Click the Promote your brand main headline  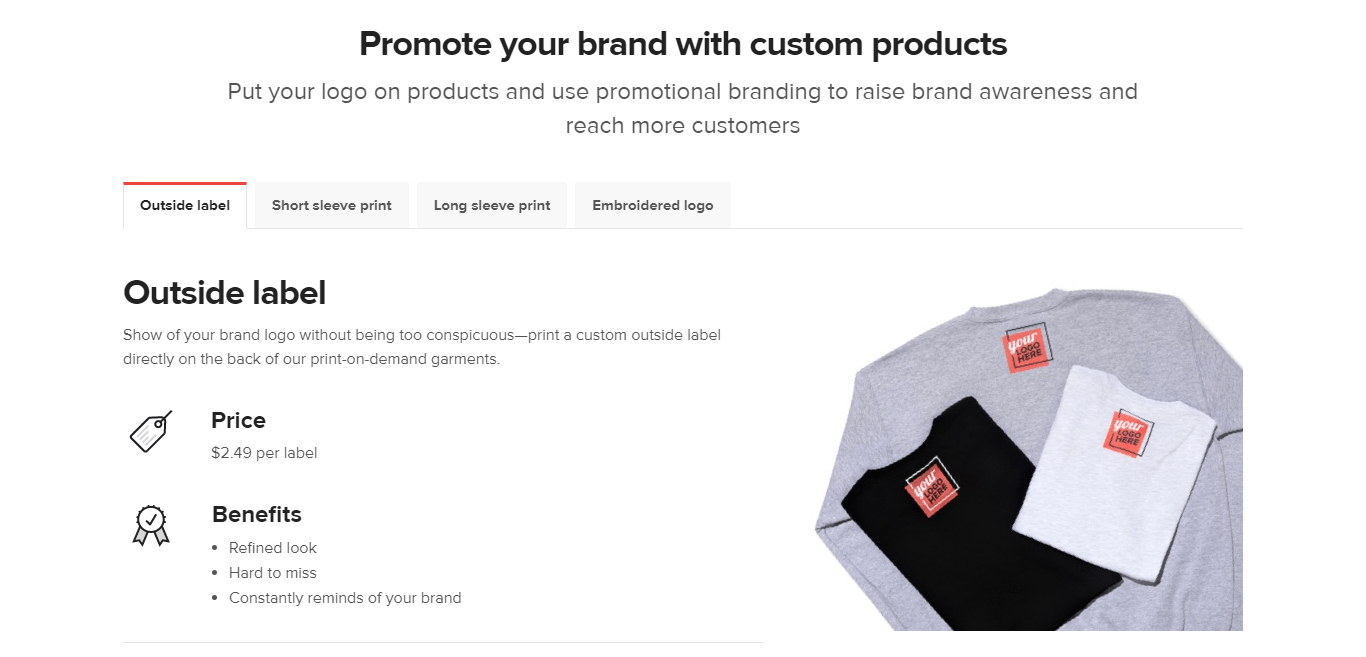[x=683, y=43]
